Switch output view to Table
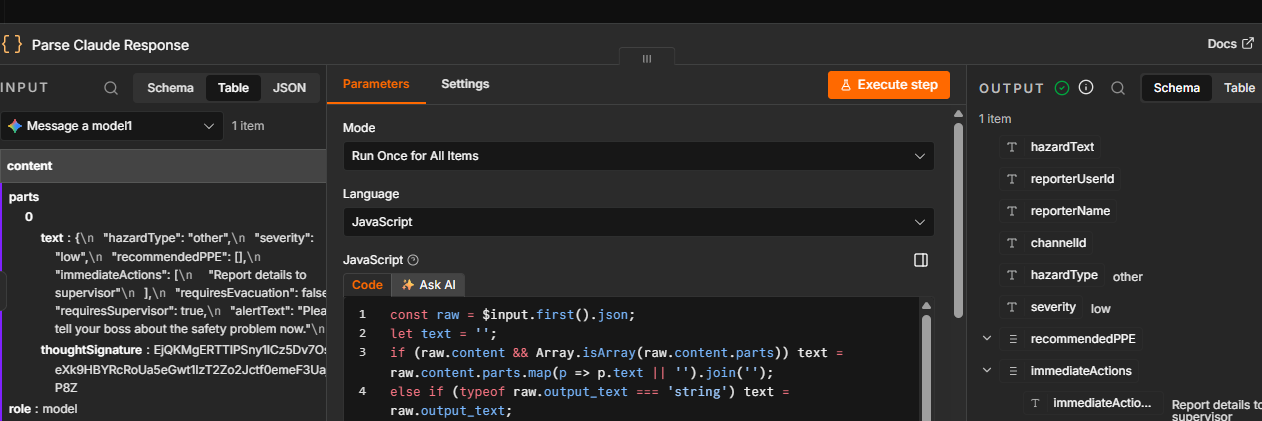This screenshot has width=1262, height=421. click(x=1239, y=88)
